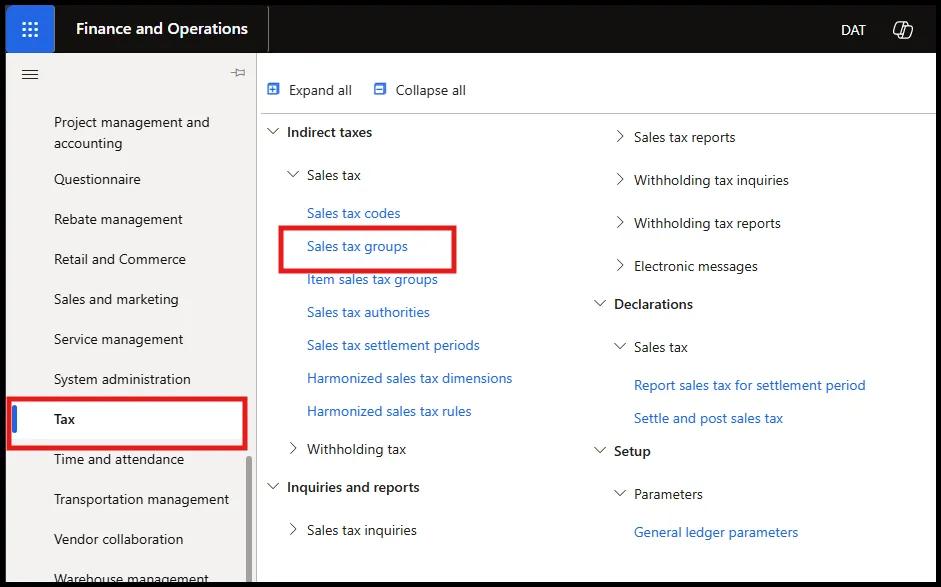Click Expand all label
The image size is (941, 587).
pyautogui.click(x=320, y=90)
